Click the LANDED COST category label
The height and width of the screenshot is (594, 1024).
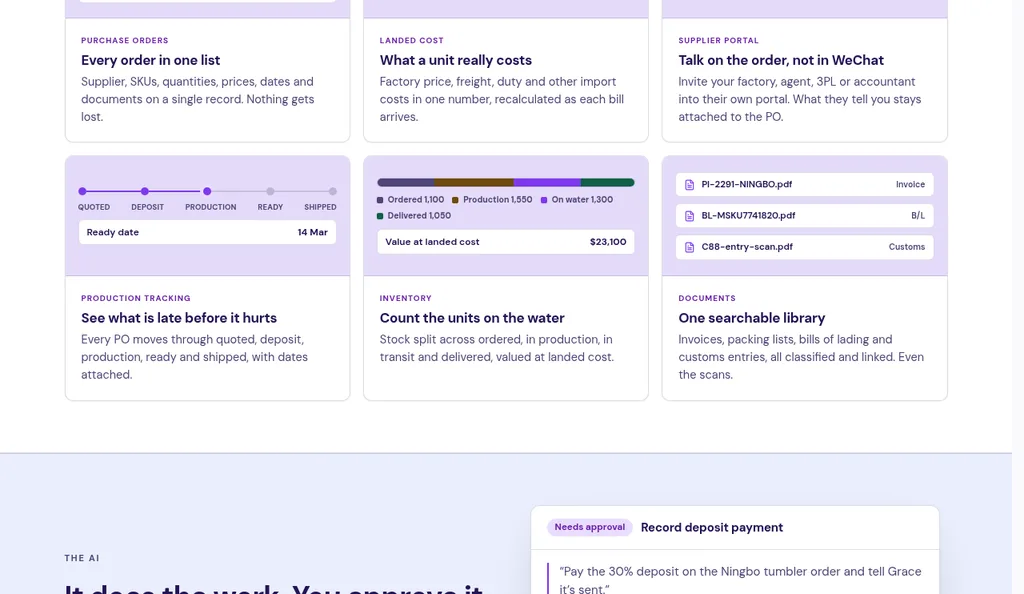tap(411, 40)
